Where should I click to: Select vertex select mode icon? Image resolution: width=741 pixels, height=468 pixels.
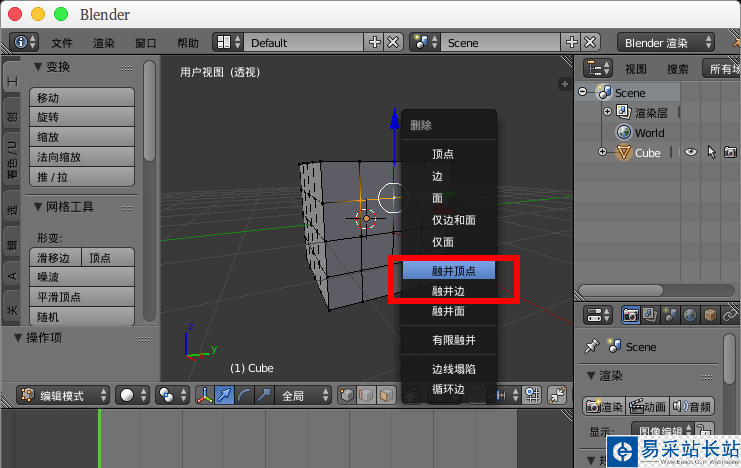346,395
